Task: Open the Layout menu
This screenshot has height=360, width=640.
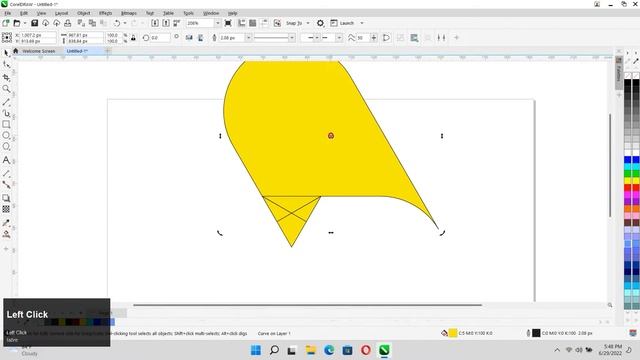Action: [61, 13]
